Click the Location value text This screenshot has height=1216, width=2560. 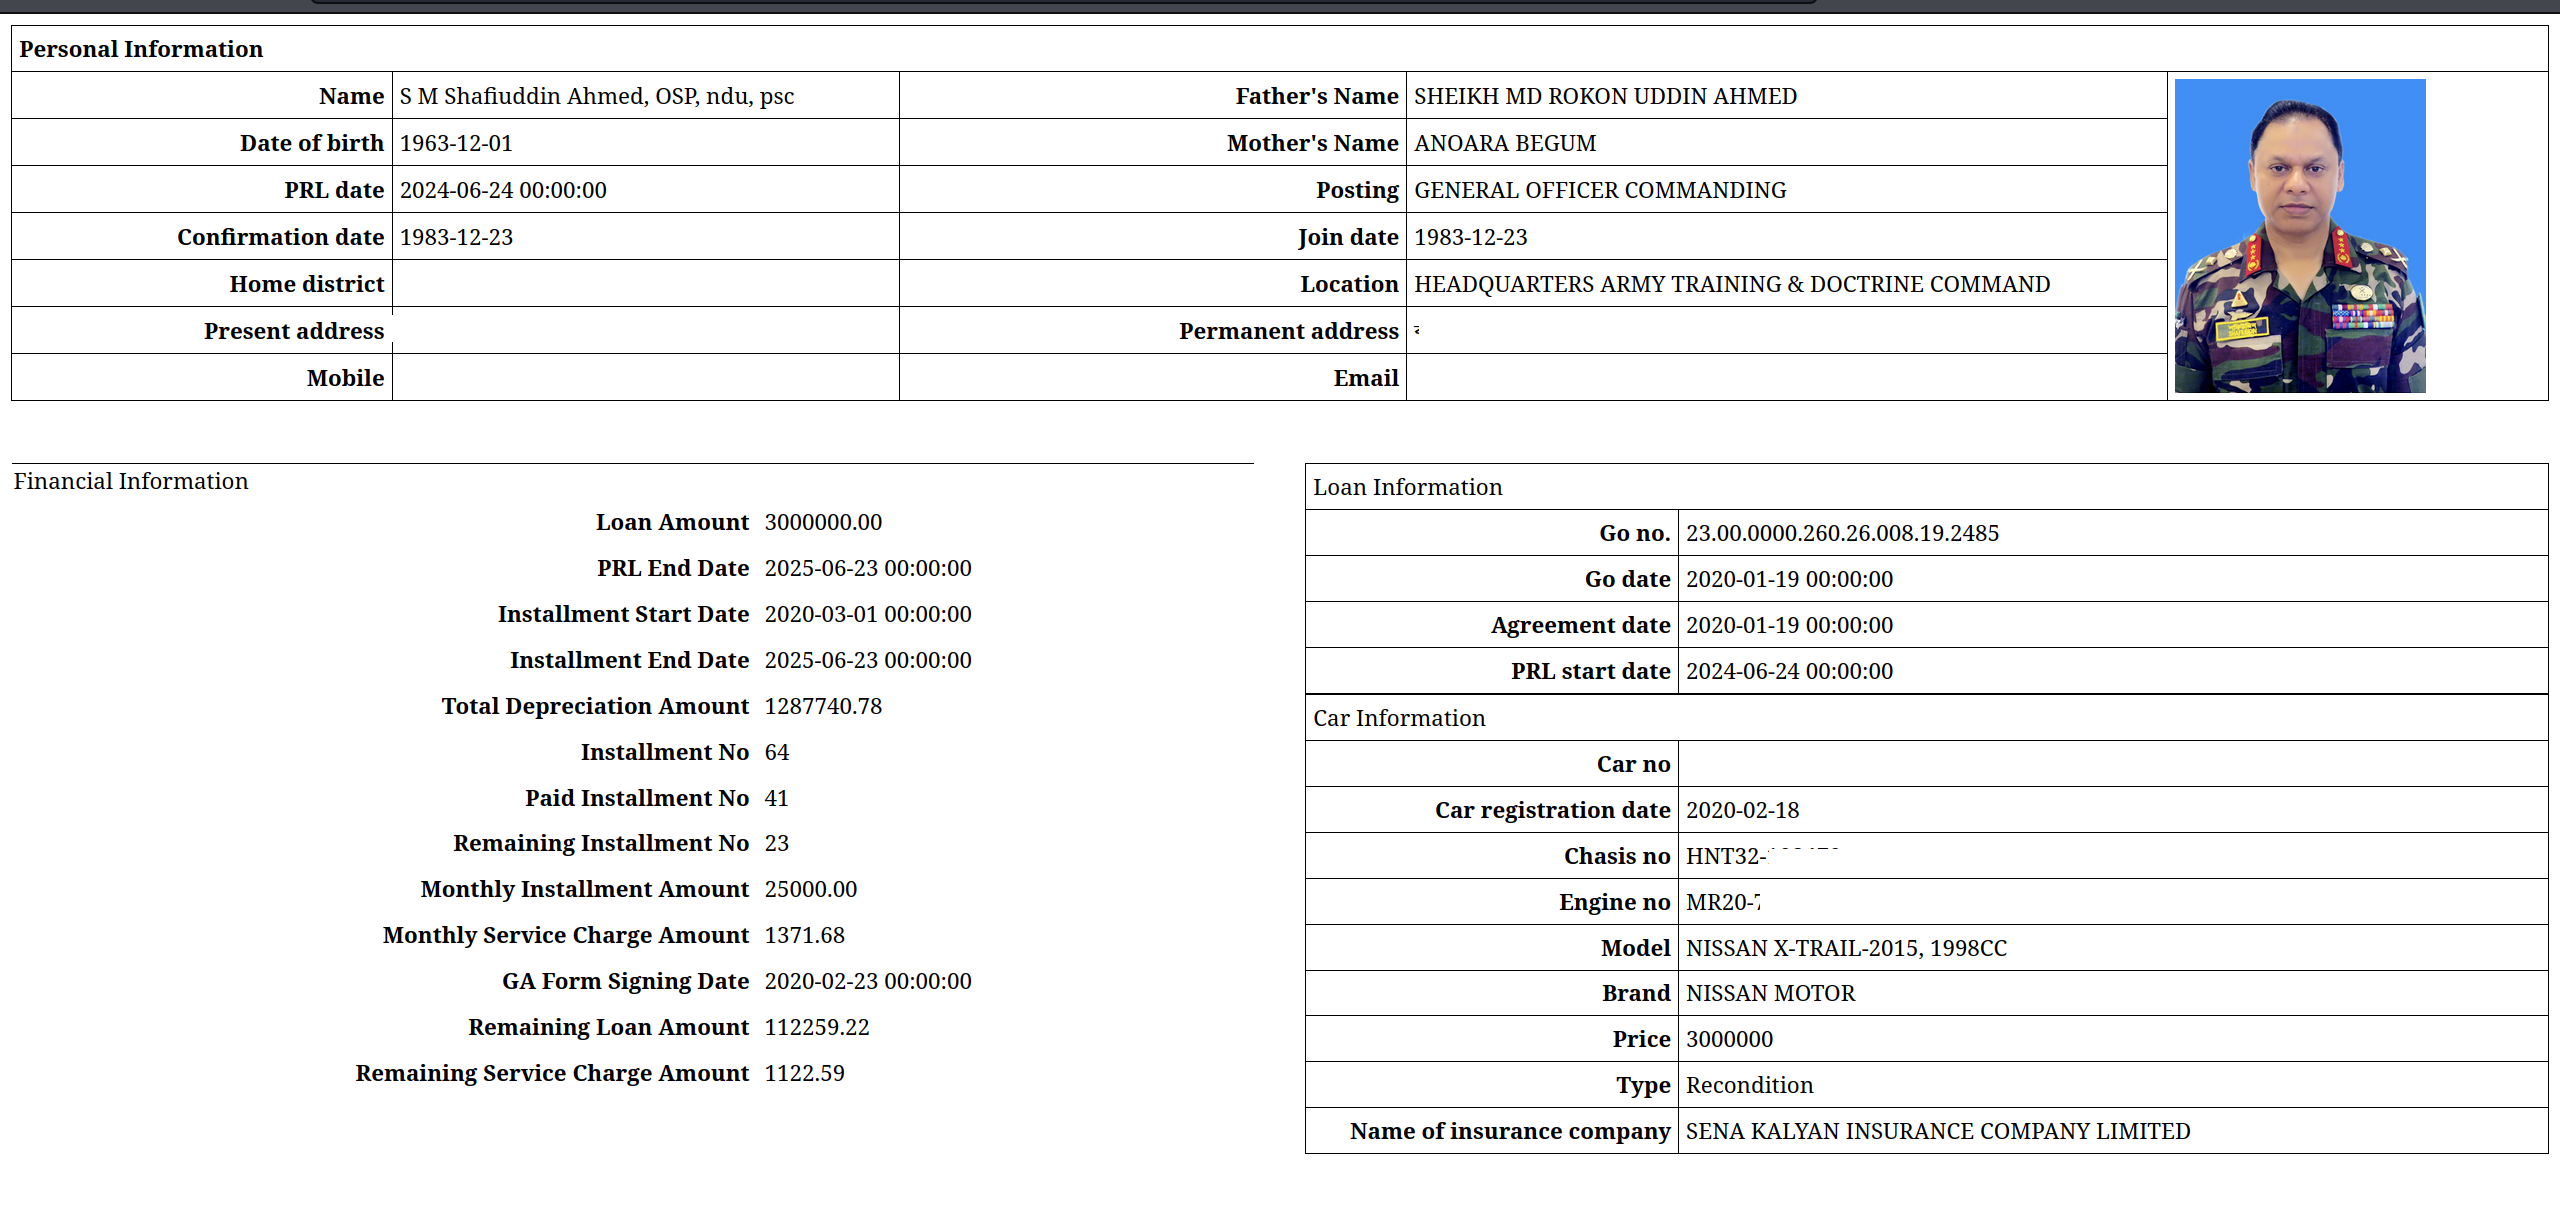pyautogui.click(x=1731, y=284)
